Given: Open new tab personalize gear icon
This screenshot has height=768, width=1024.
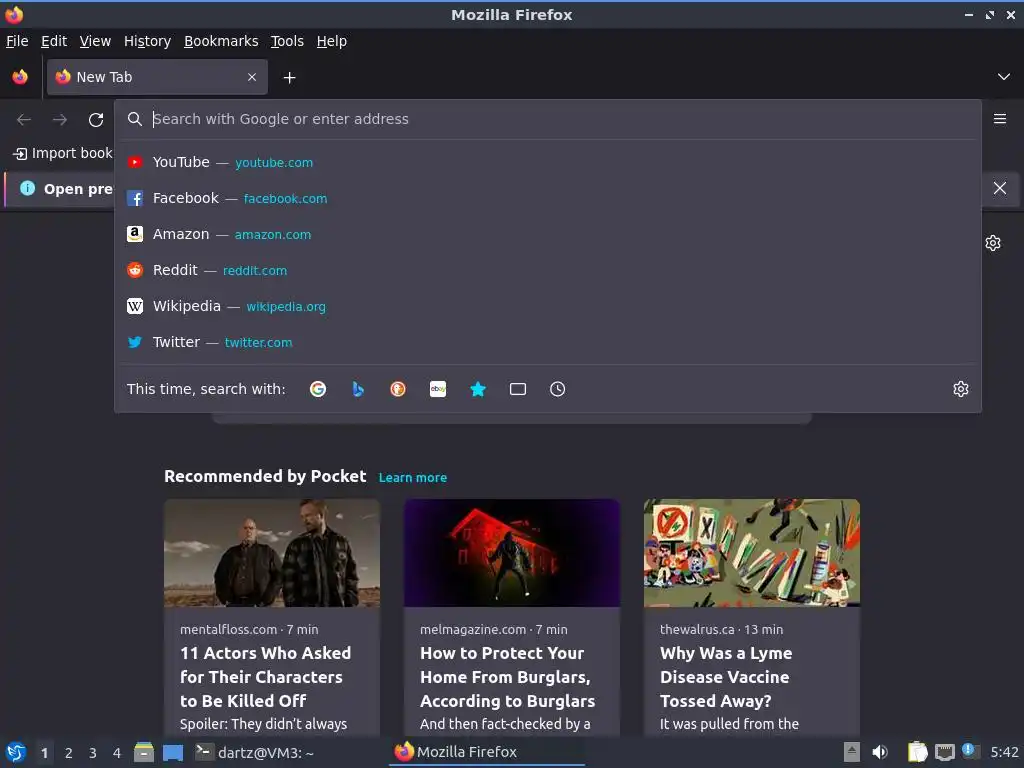Looking at the screenshot, I should (993, 243).
